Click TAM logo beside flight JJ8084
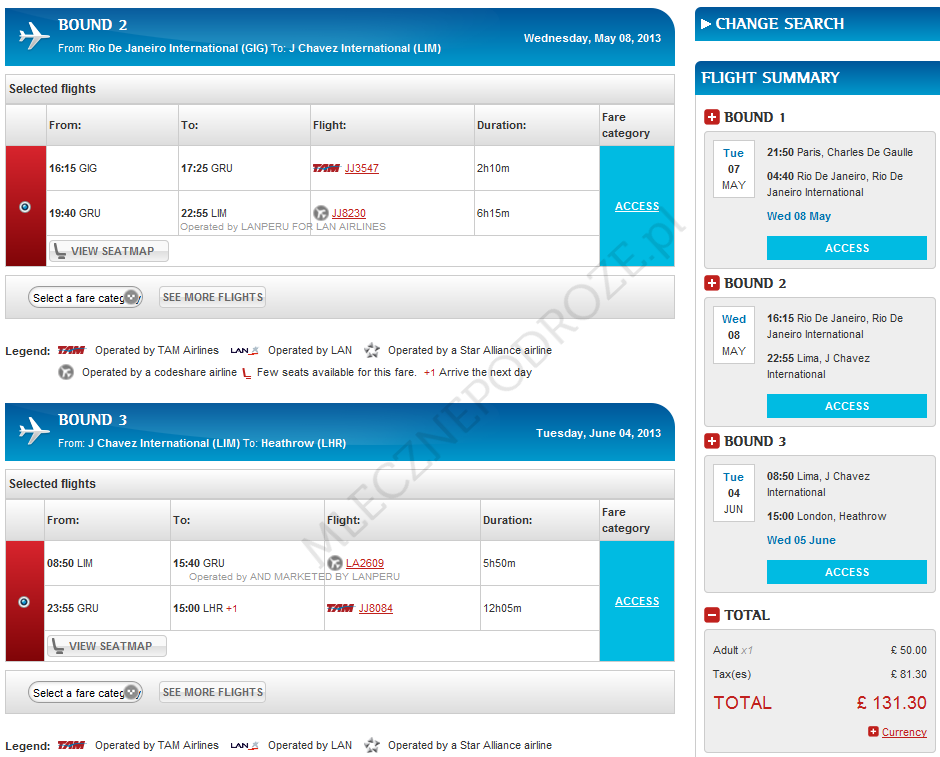 [340, 608]
